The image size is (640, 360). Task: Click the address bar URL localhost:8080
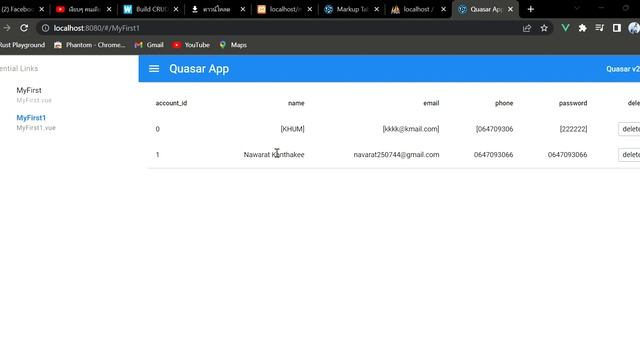click(97, 28)
